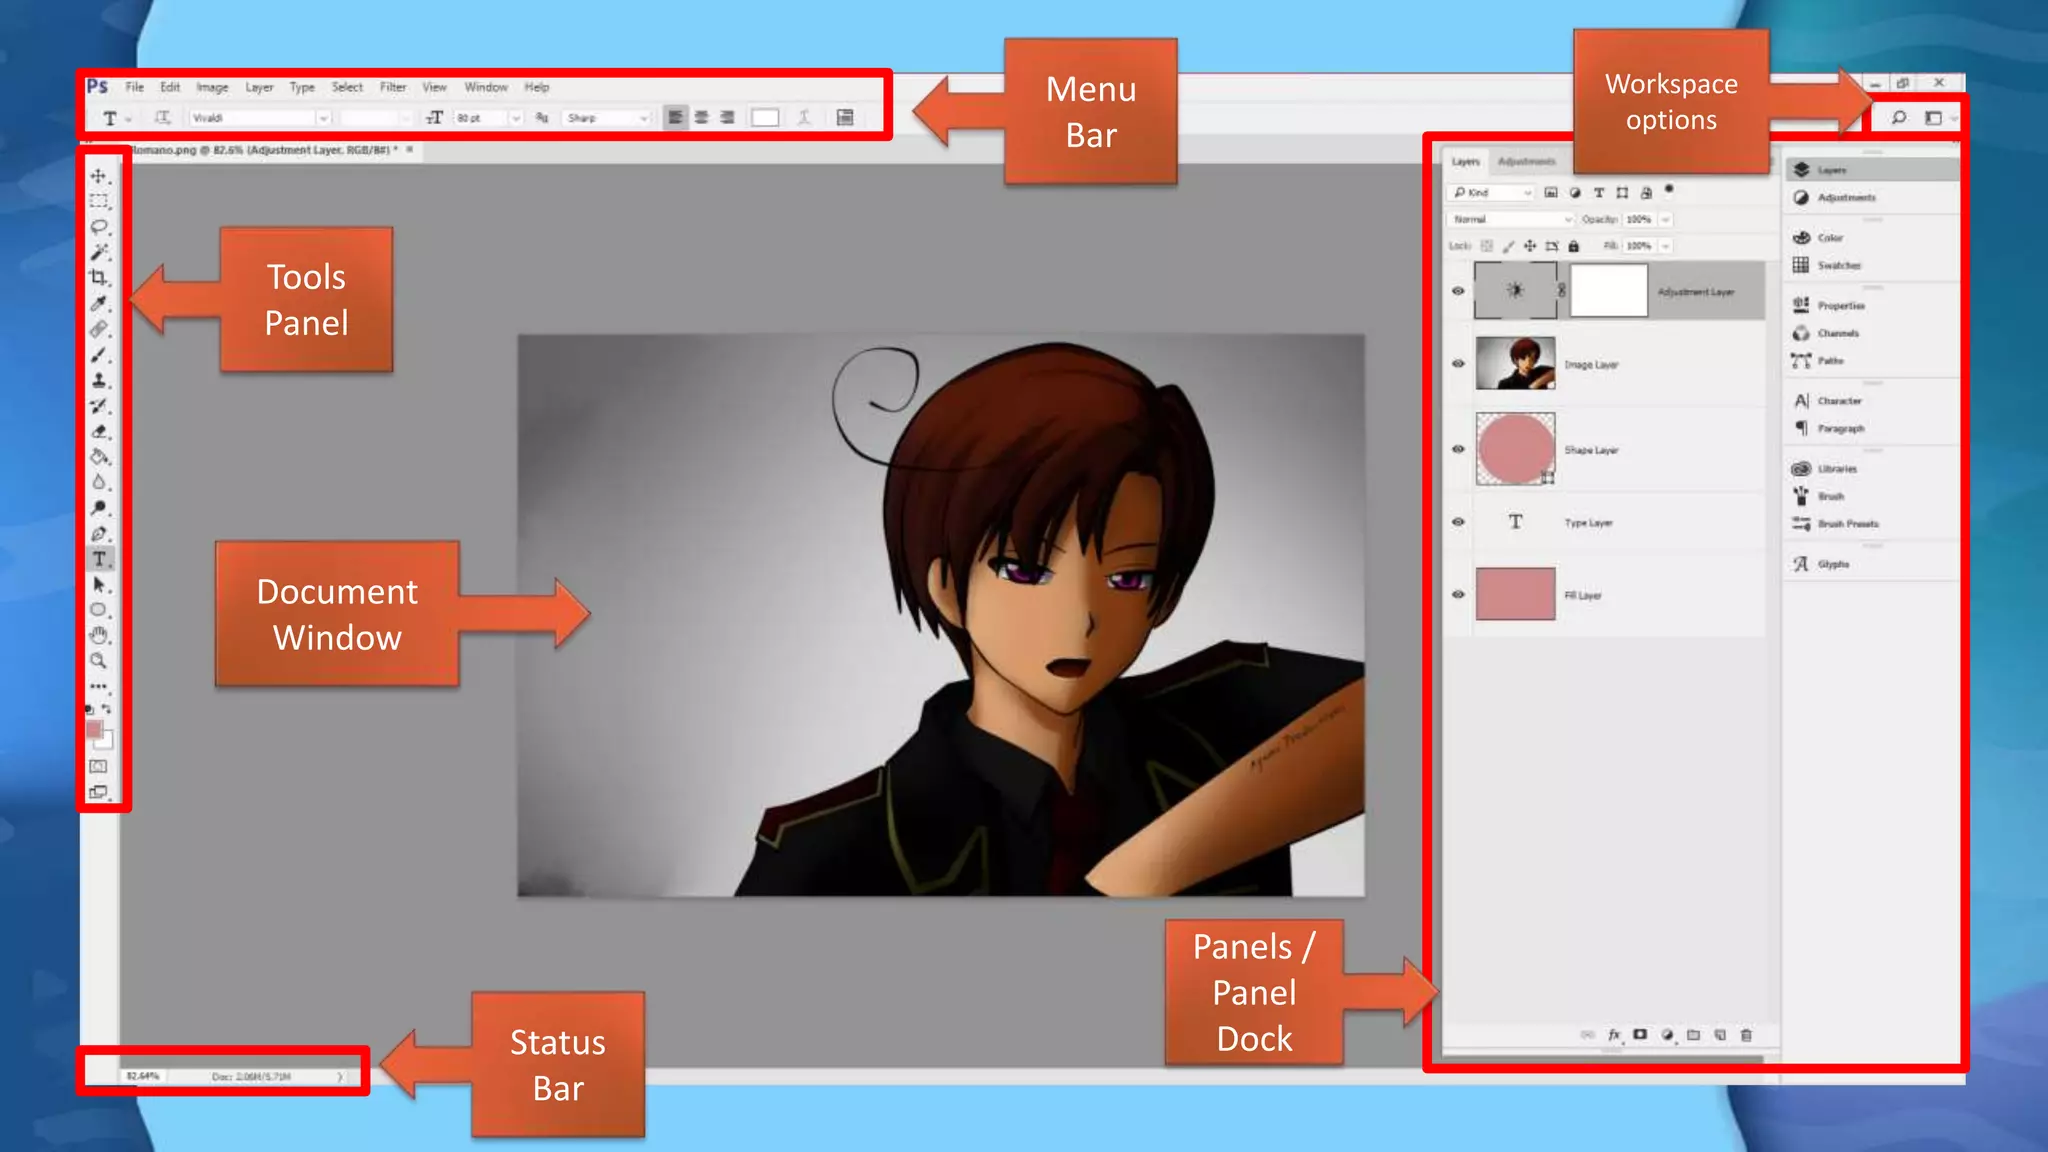
Task: Select the Crop tool
Action: (x=98, y=278)
